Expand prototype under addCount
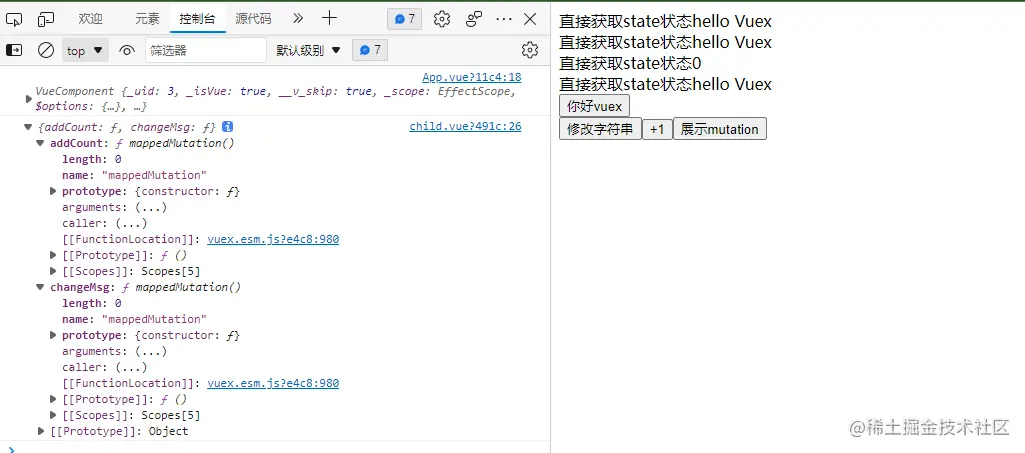The image size is (1025, 453). pyautogui.click(x=54, y=192)
